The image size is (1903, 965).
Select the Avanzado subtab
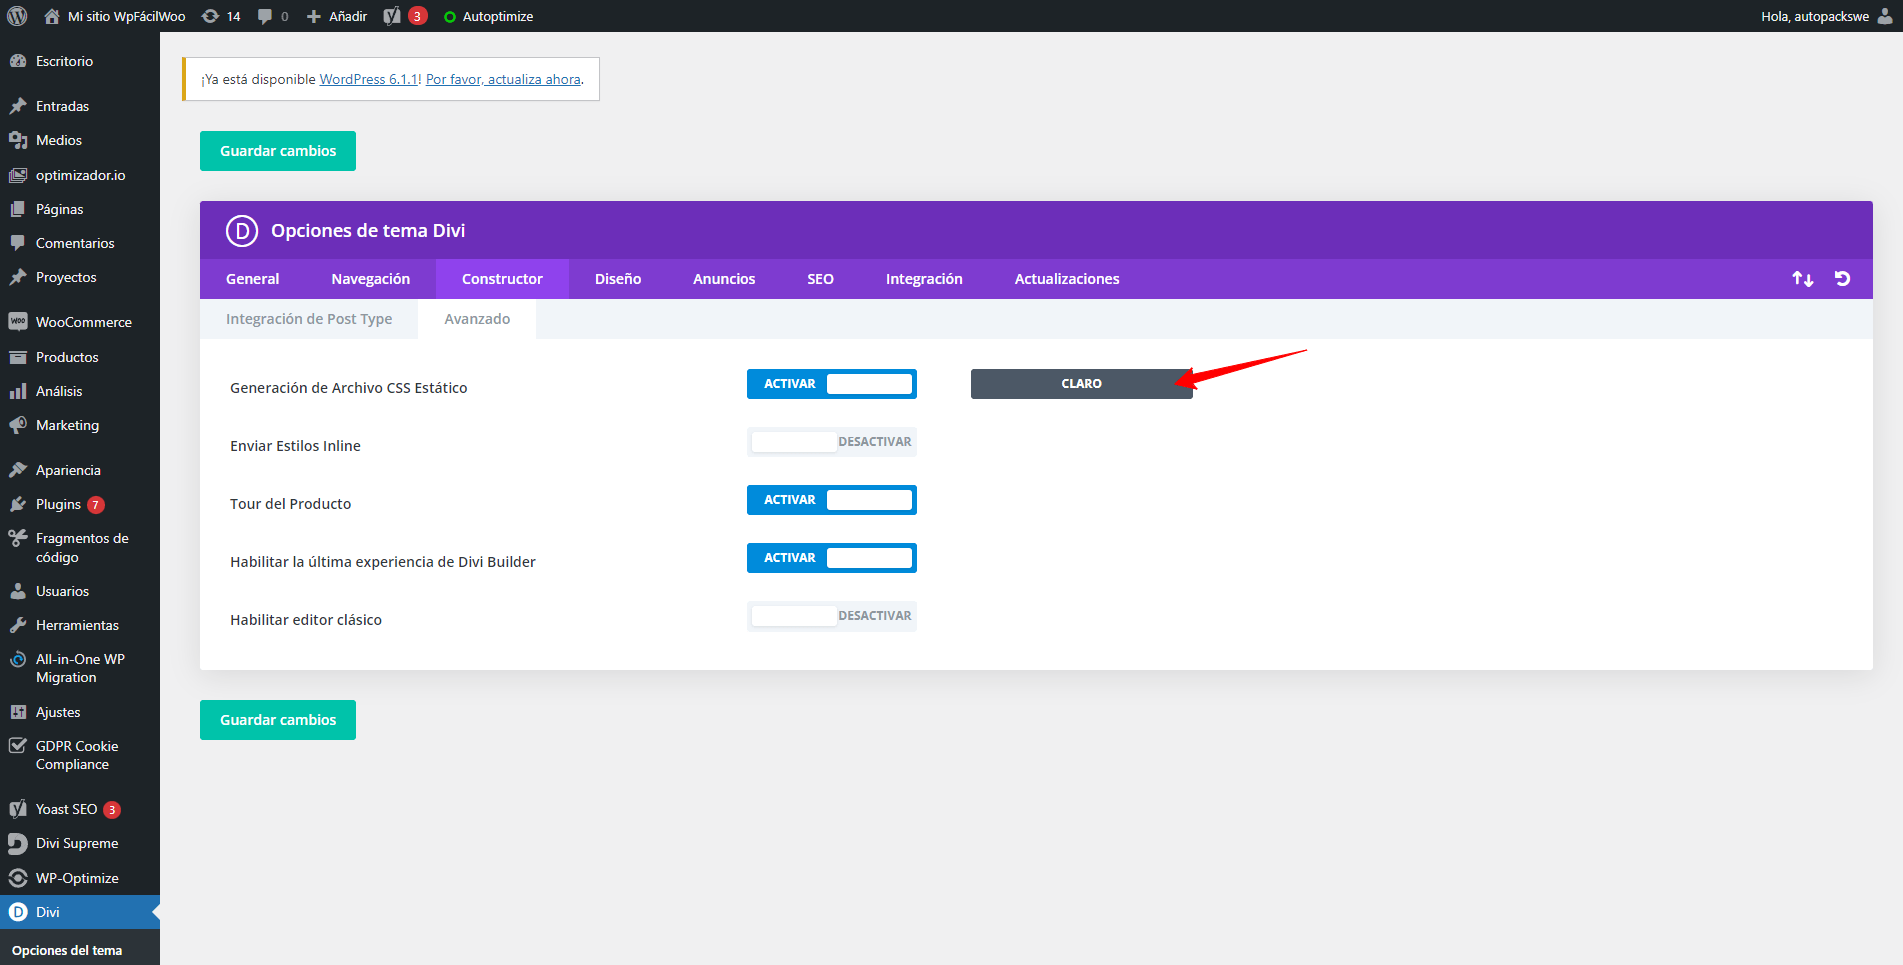click(477, 319)
